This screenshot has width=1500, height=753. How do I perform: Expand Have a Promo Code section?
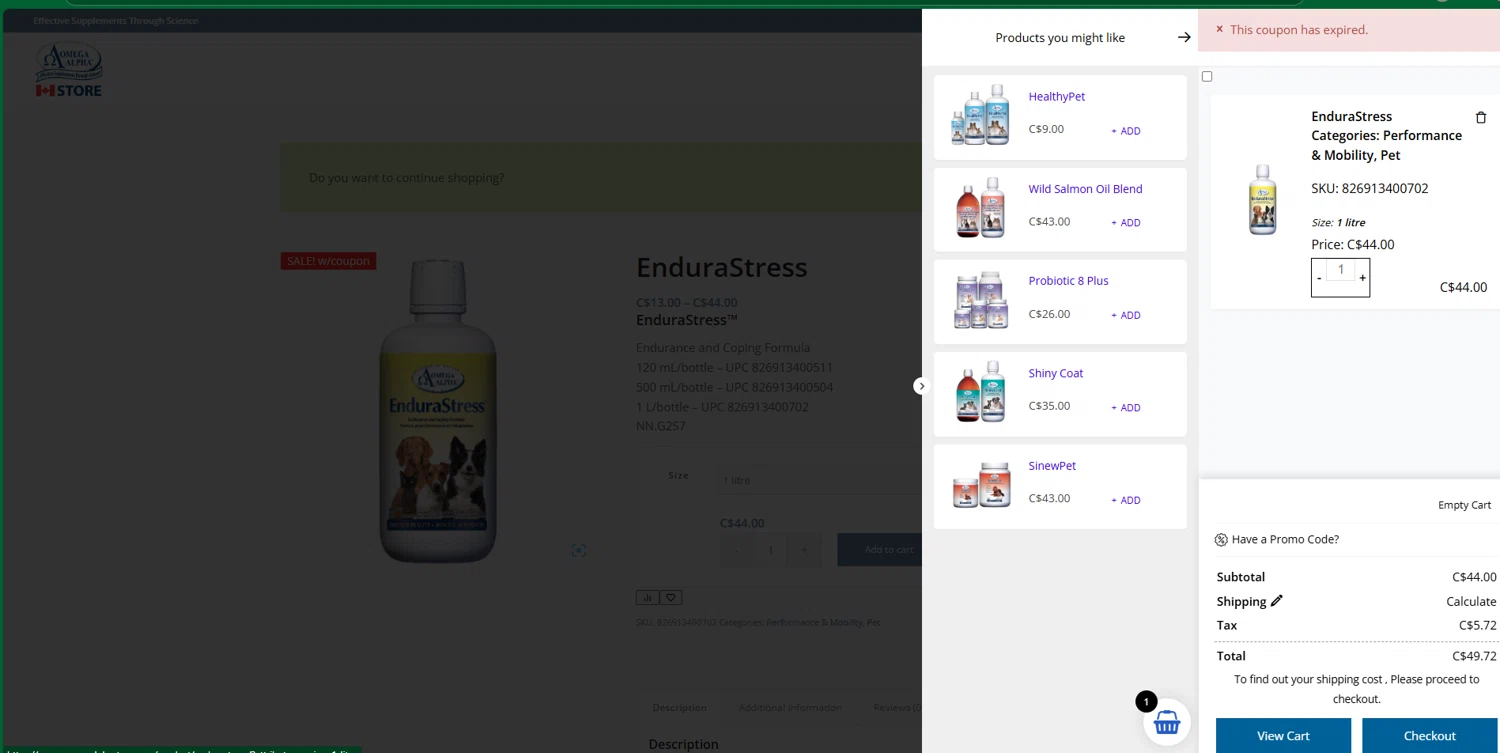1285,540
